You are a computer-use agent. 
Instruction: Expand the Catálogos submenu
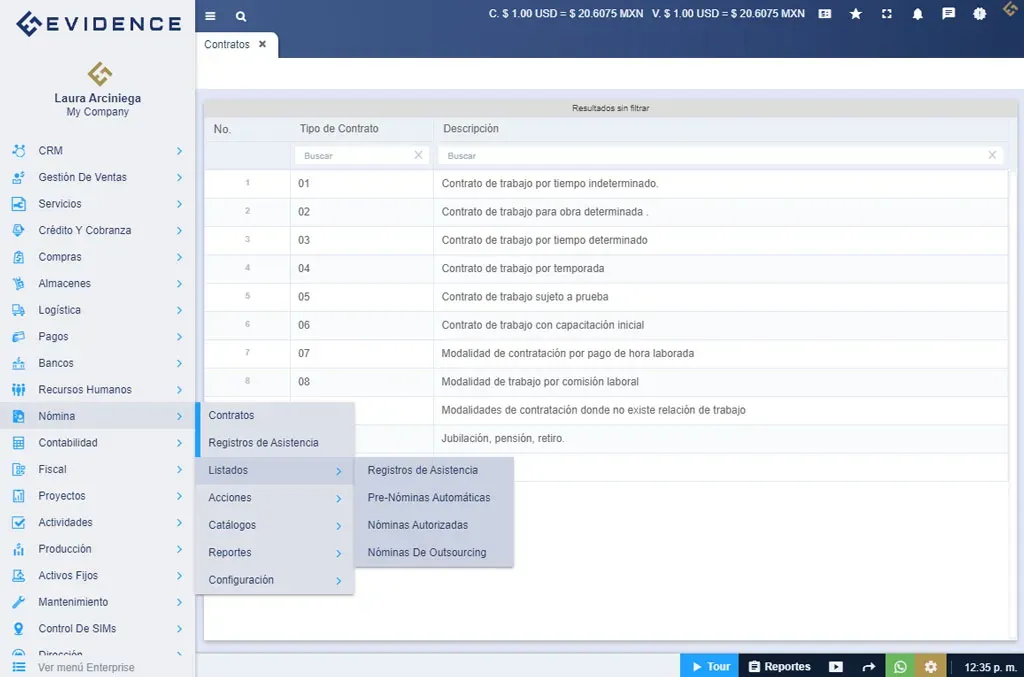tap(274, 525)
